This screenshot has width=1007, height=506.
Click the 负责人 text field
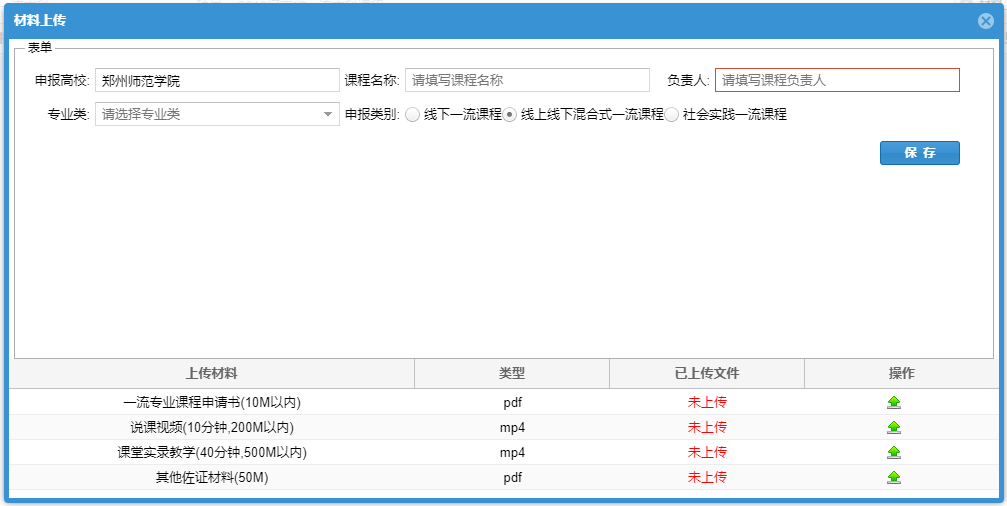tap(836, 80)
